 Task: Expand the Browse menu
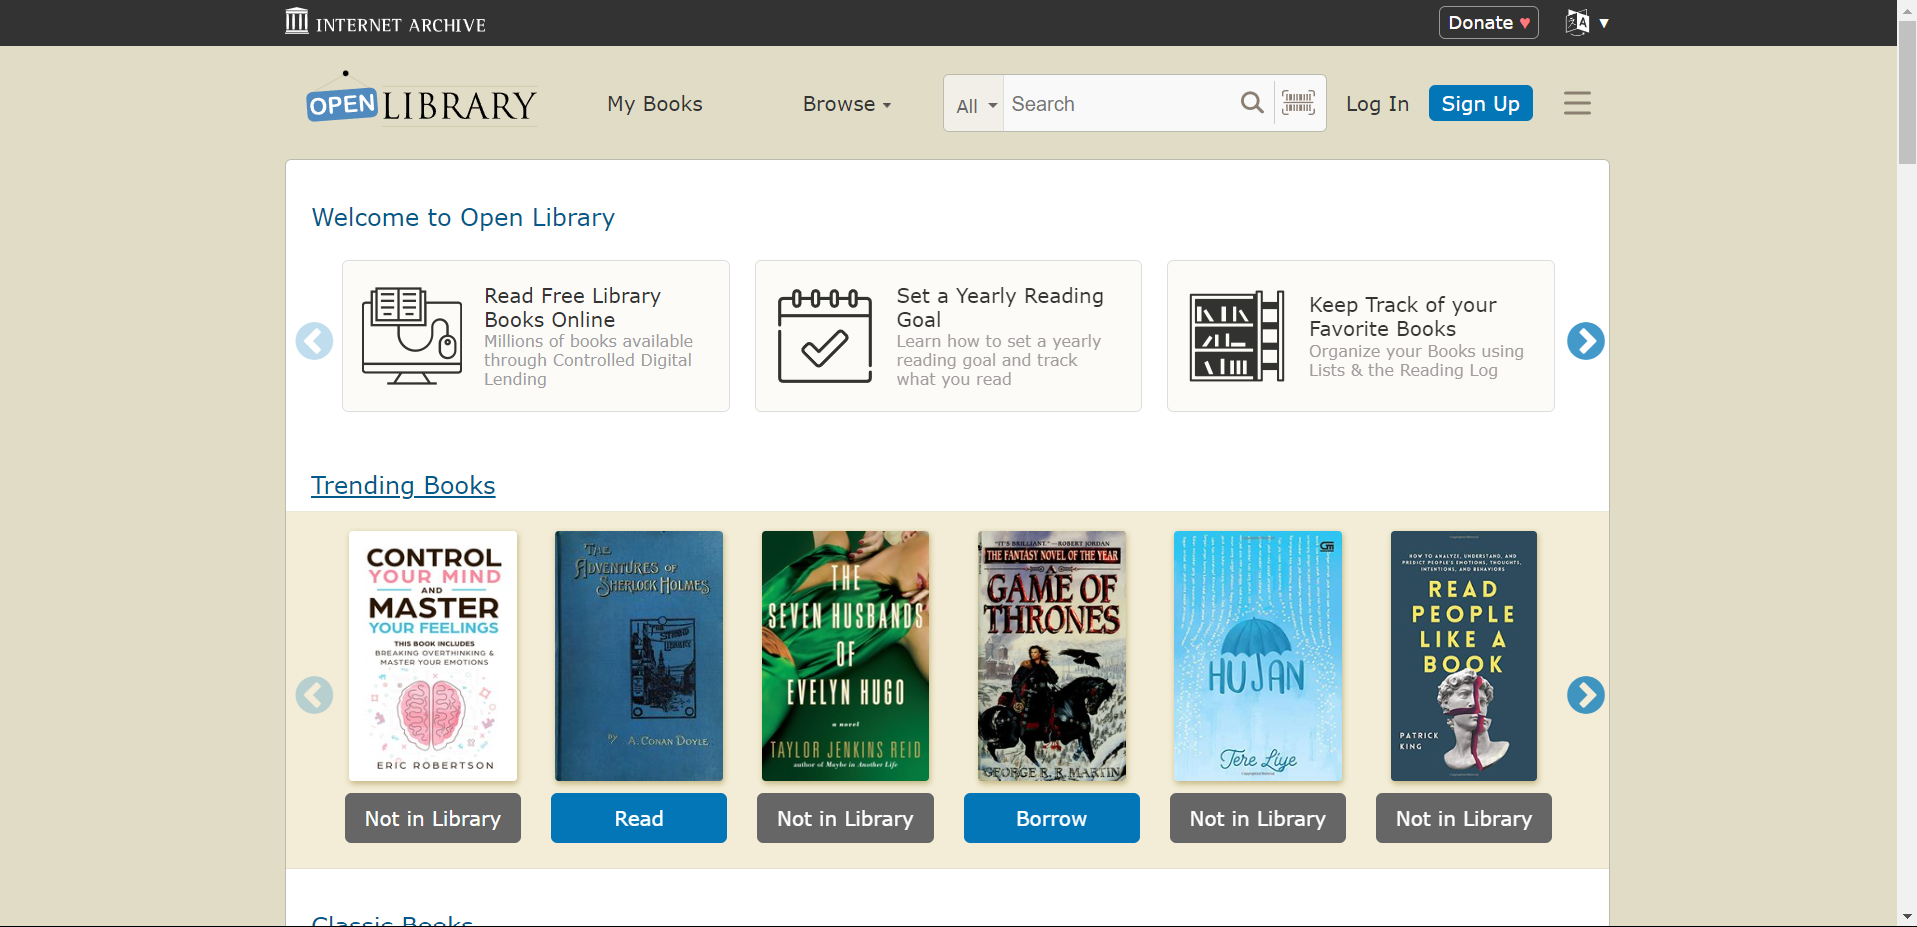click(846, 104)
